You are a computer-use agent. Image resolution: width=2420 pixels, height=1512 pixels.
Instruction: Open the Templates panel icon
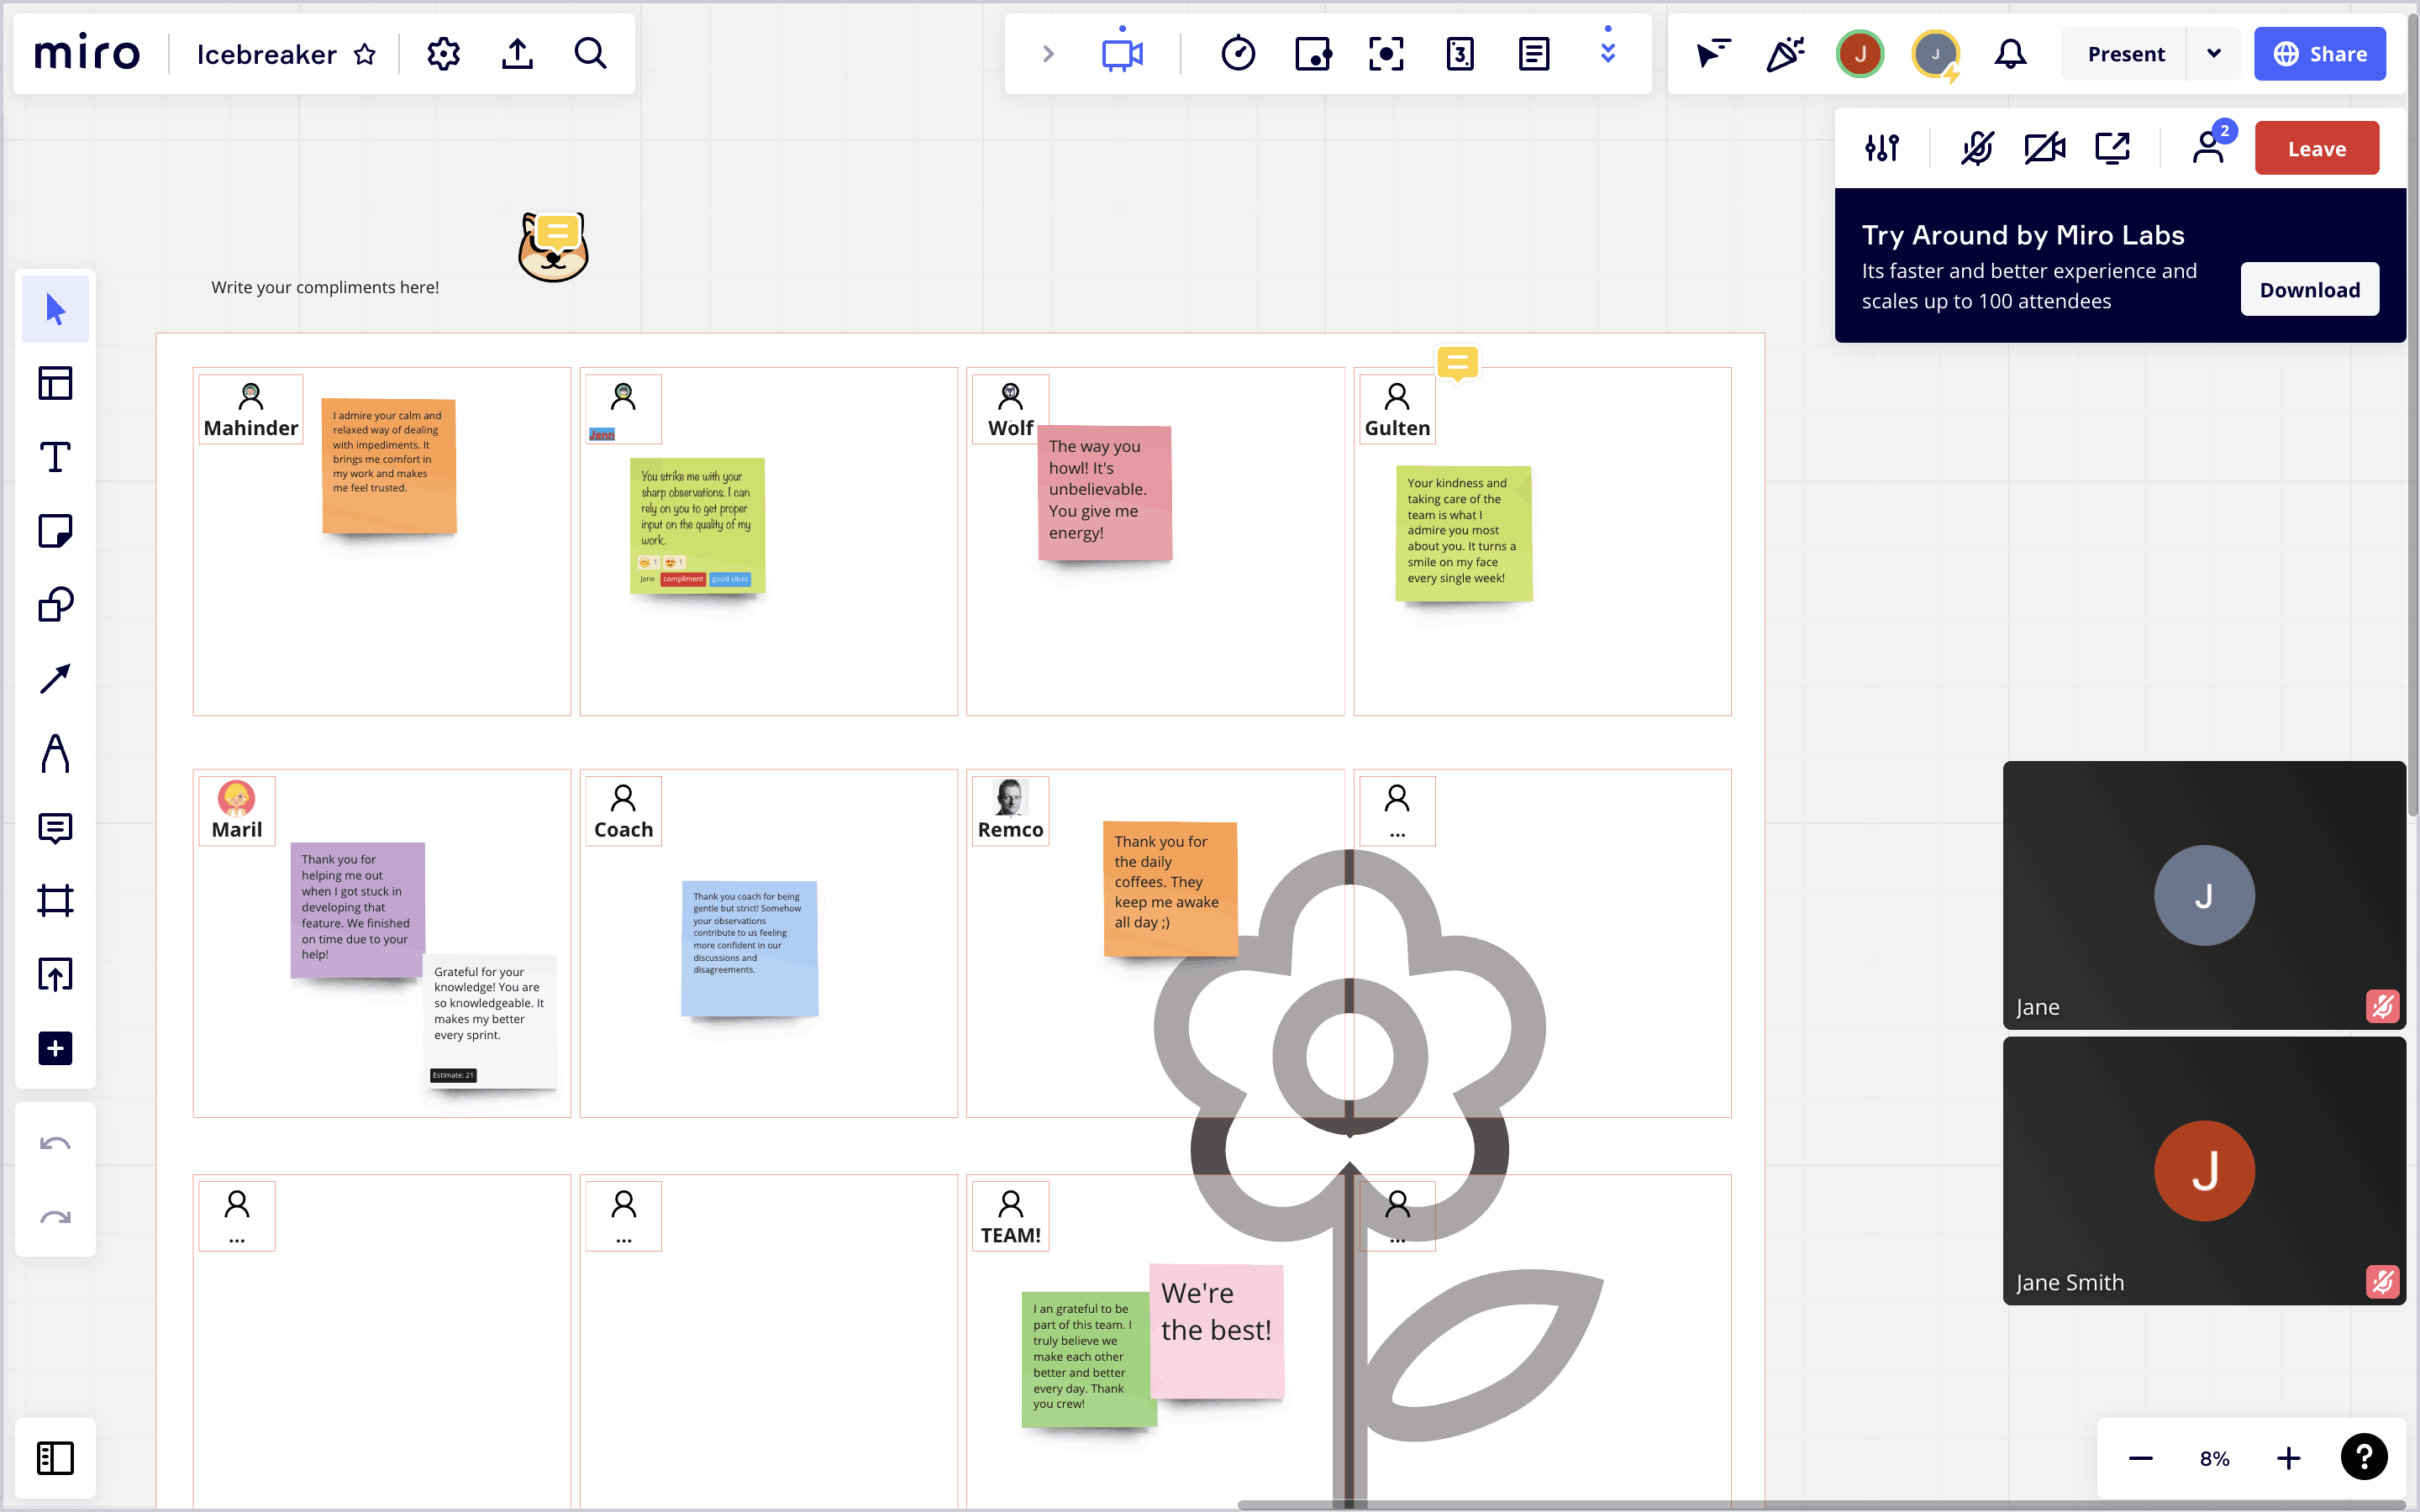(x=55, y=383)
